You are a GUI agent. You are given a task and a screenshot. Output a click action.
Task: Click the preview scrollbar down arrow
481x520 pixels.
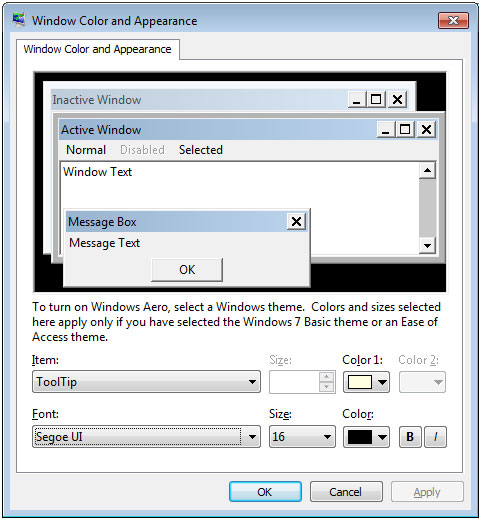pos(427,246)
